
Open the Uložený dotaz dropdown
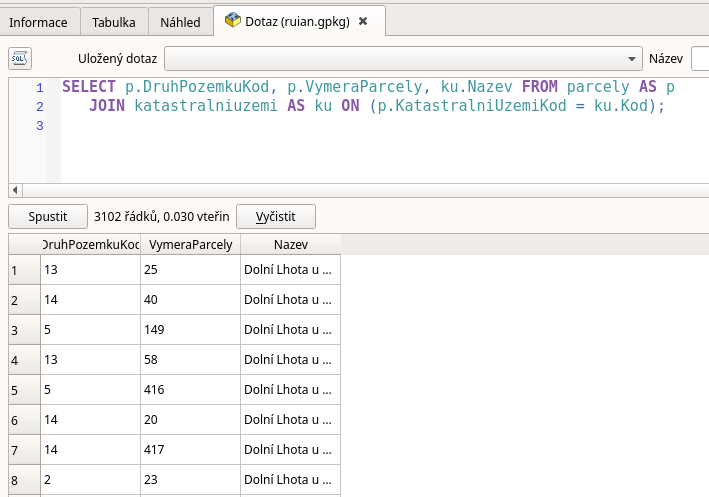click(403, 59)
